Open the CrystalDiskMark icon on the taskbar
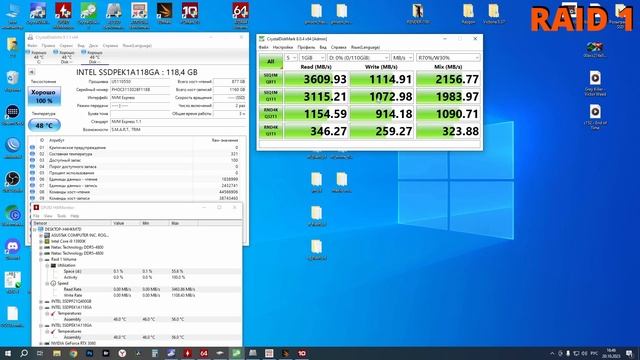This screenshot has height=360, width=640. [236, 353]
